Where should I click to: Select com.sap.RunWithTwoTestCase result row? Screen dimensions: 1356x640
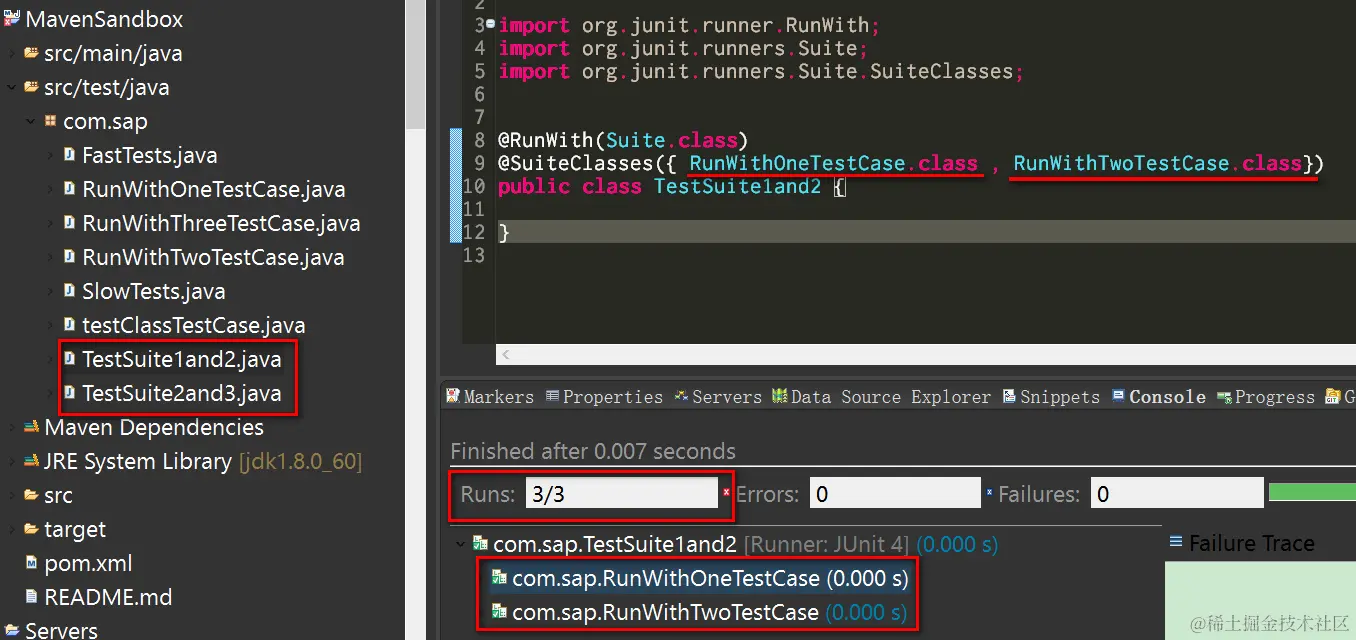700,612
